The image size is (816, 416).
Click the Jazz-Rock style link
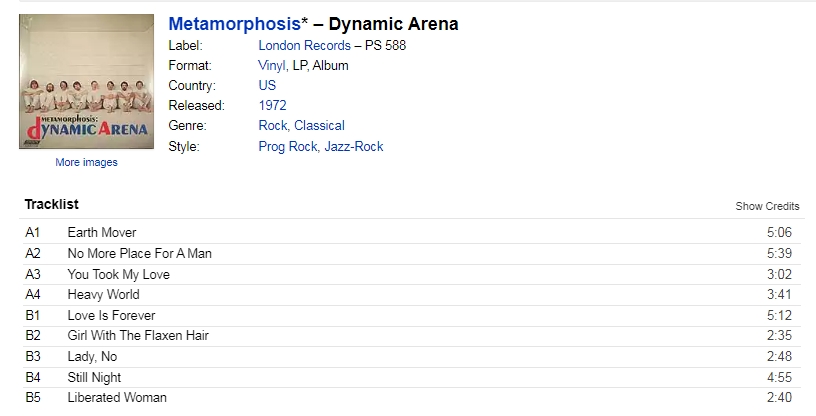point(354,146)
